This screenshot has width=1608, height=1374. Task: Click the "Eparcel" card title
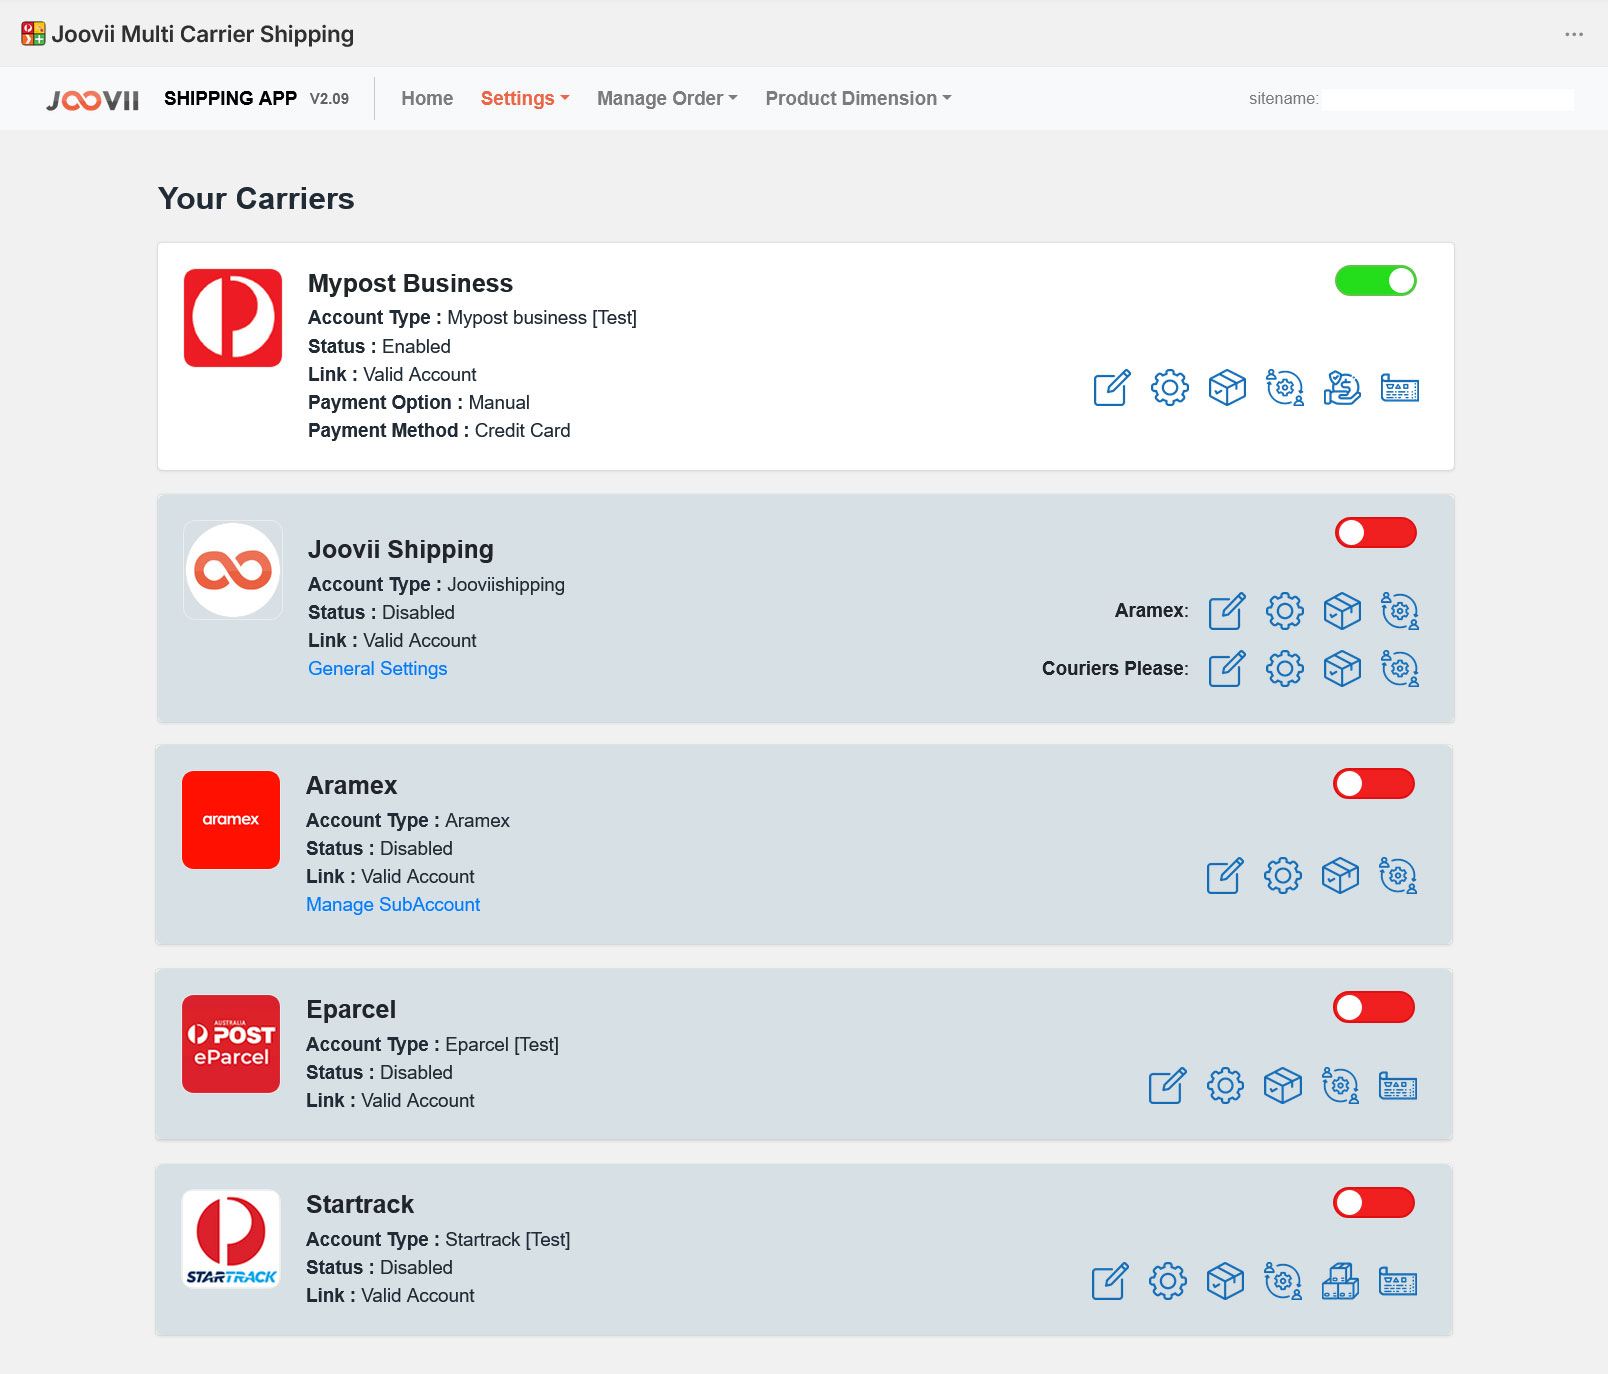click(351, 1009)
